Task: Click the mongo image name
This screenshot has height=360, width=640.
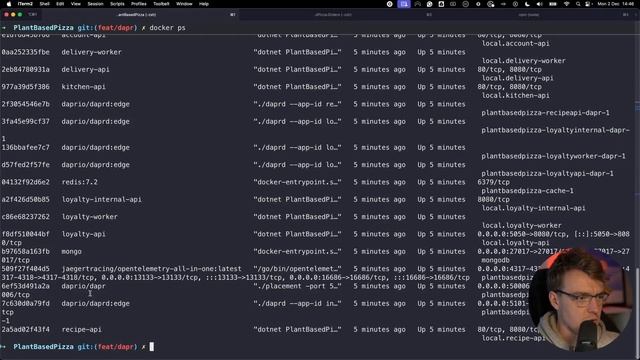Action: 71,251
